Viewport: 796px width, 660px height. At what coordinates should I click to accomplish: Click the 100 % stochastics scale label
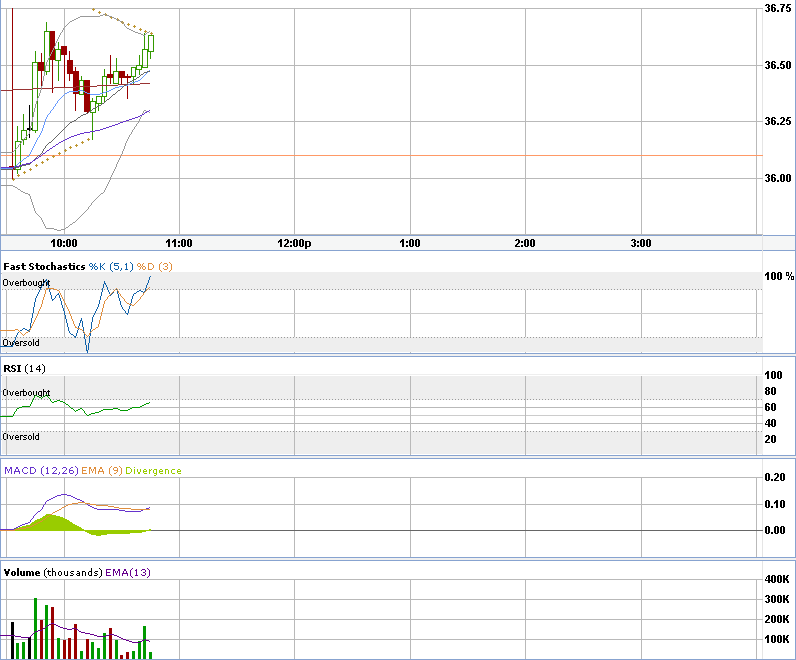point(779,276)
